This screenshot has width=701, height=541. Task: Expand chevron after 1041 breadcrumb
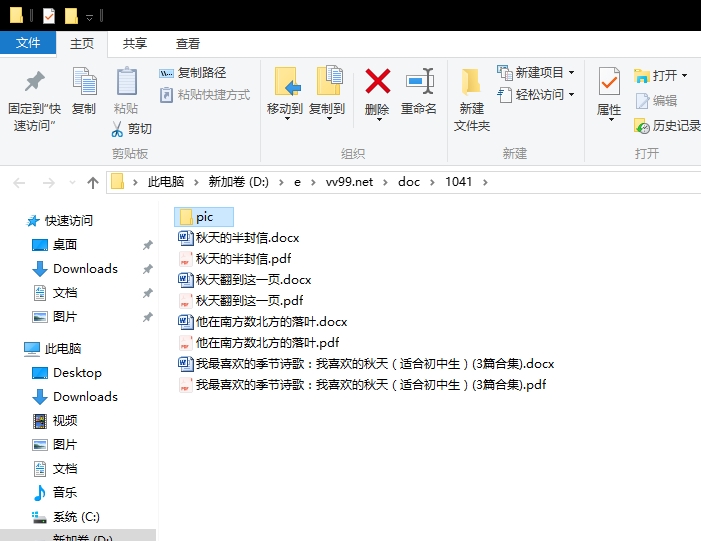pyautogui.click(x=485, y=182)
